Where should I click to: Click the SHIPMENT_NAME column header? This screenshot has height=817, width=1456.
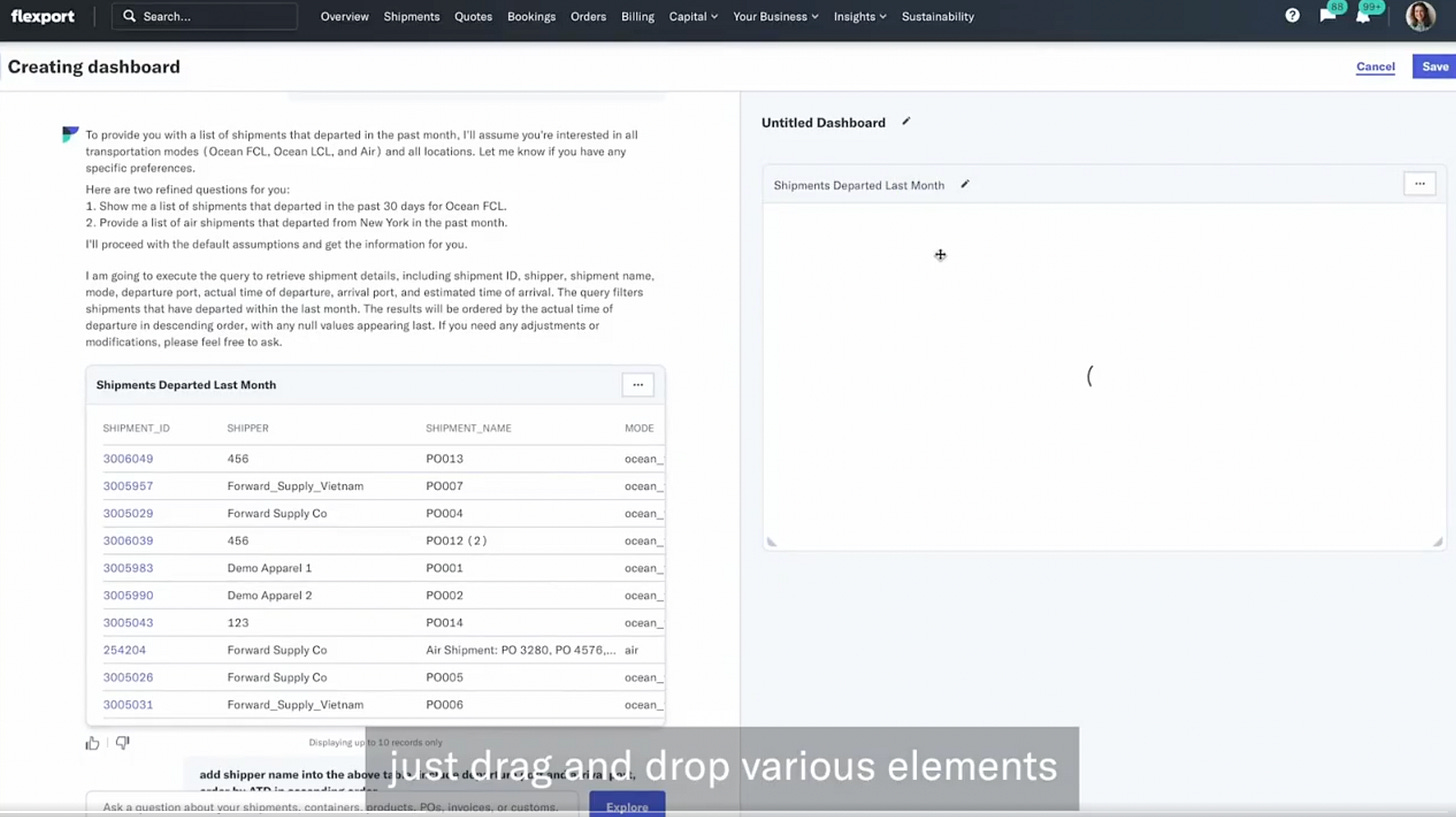coord(469,428)
